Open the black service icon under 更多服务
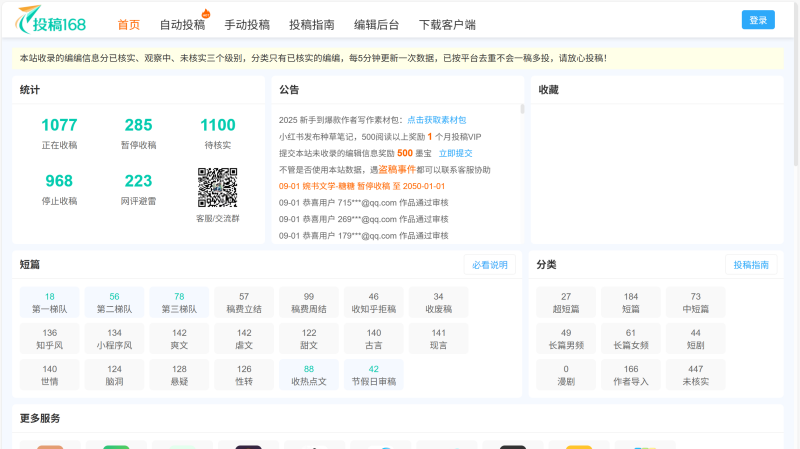The image size is (800, 449). tap(513, 446)
